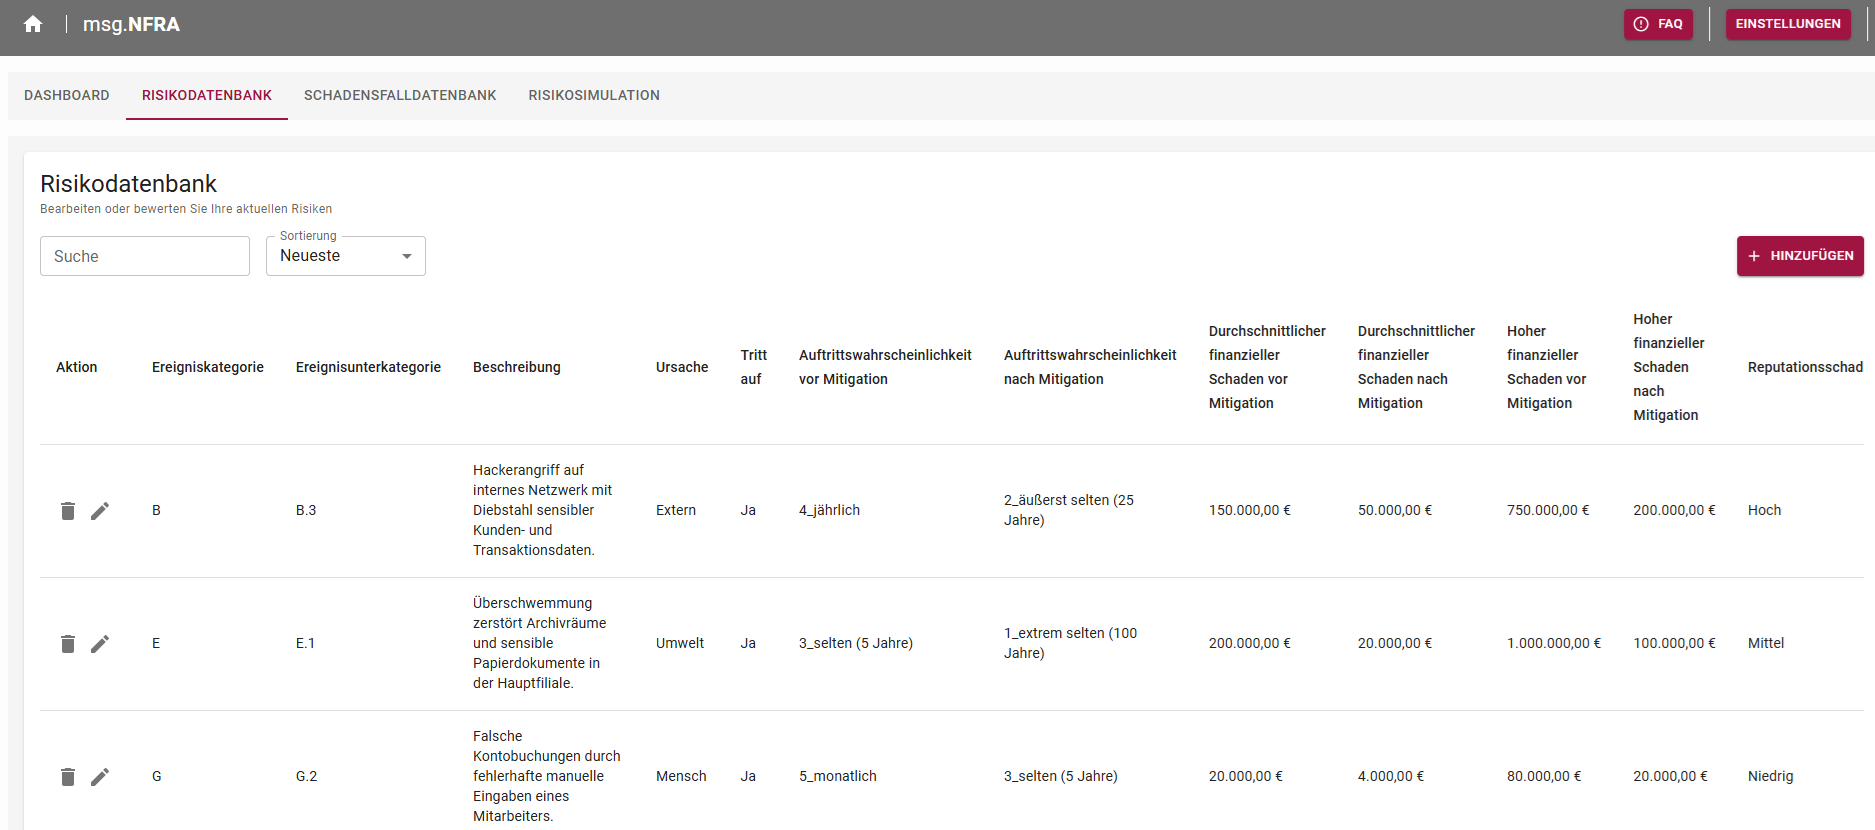Delete the Falsche Kontobuchungen risk row
This screenshot has height=830, width=1875.
coord(68,777)
